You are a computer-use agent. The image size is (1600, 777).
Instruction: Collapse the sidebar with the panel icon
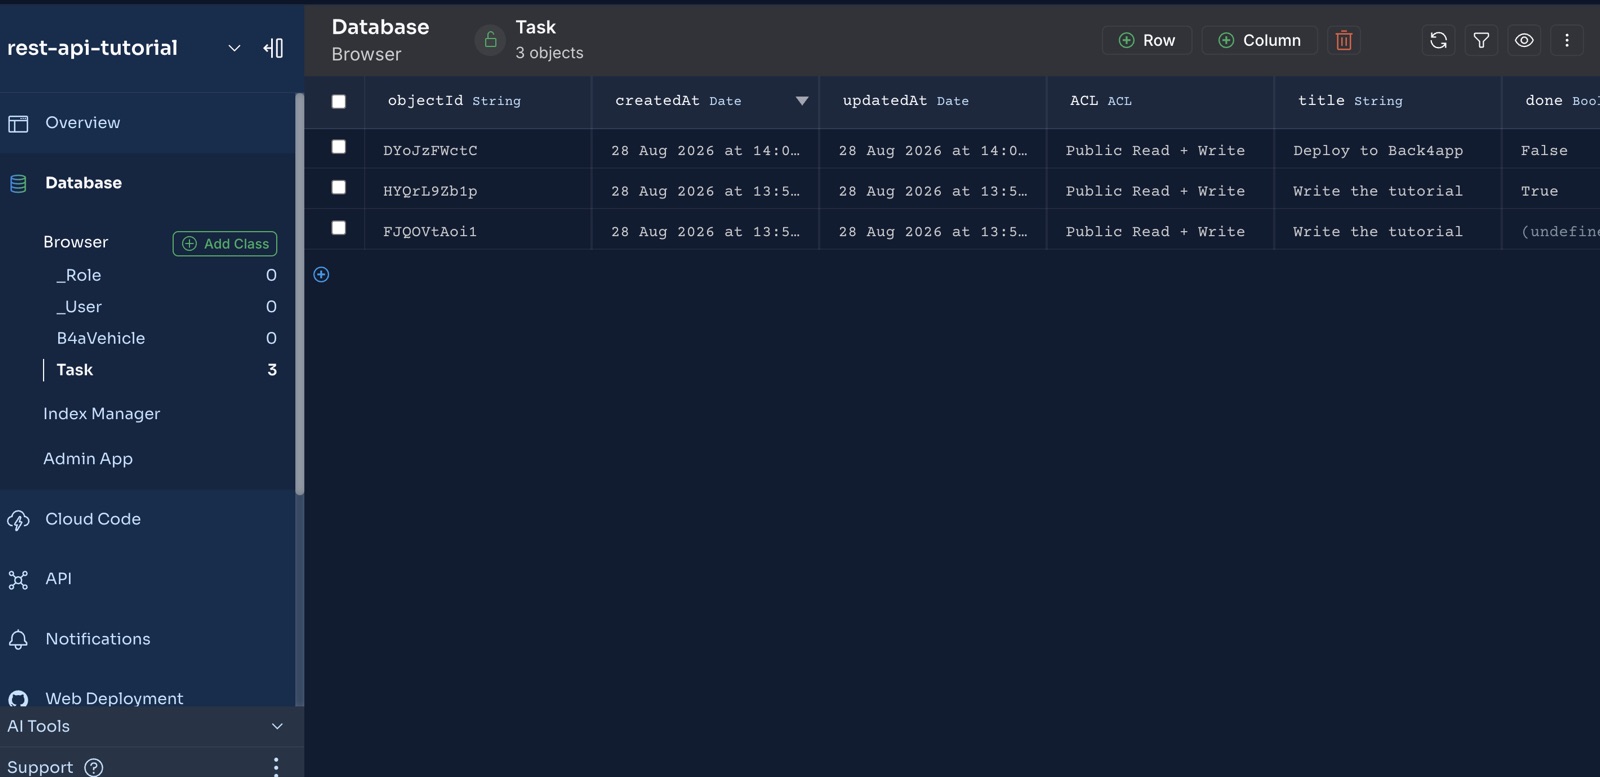273,48
